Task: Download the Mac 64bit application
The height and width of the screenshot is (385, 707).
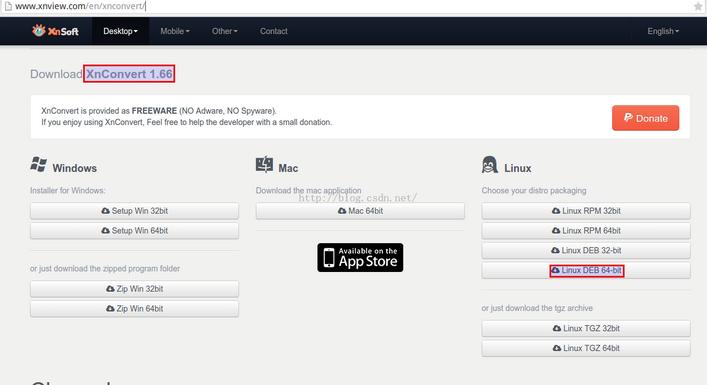Action: pos(360,211)
